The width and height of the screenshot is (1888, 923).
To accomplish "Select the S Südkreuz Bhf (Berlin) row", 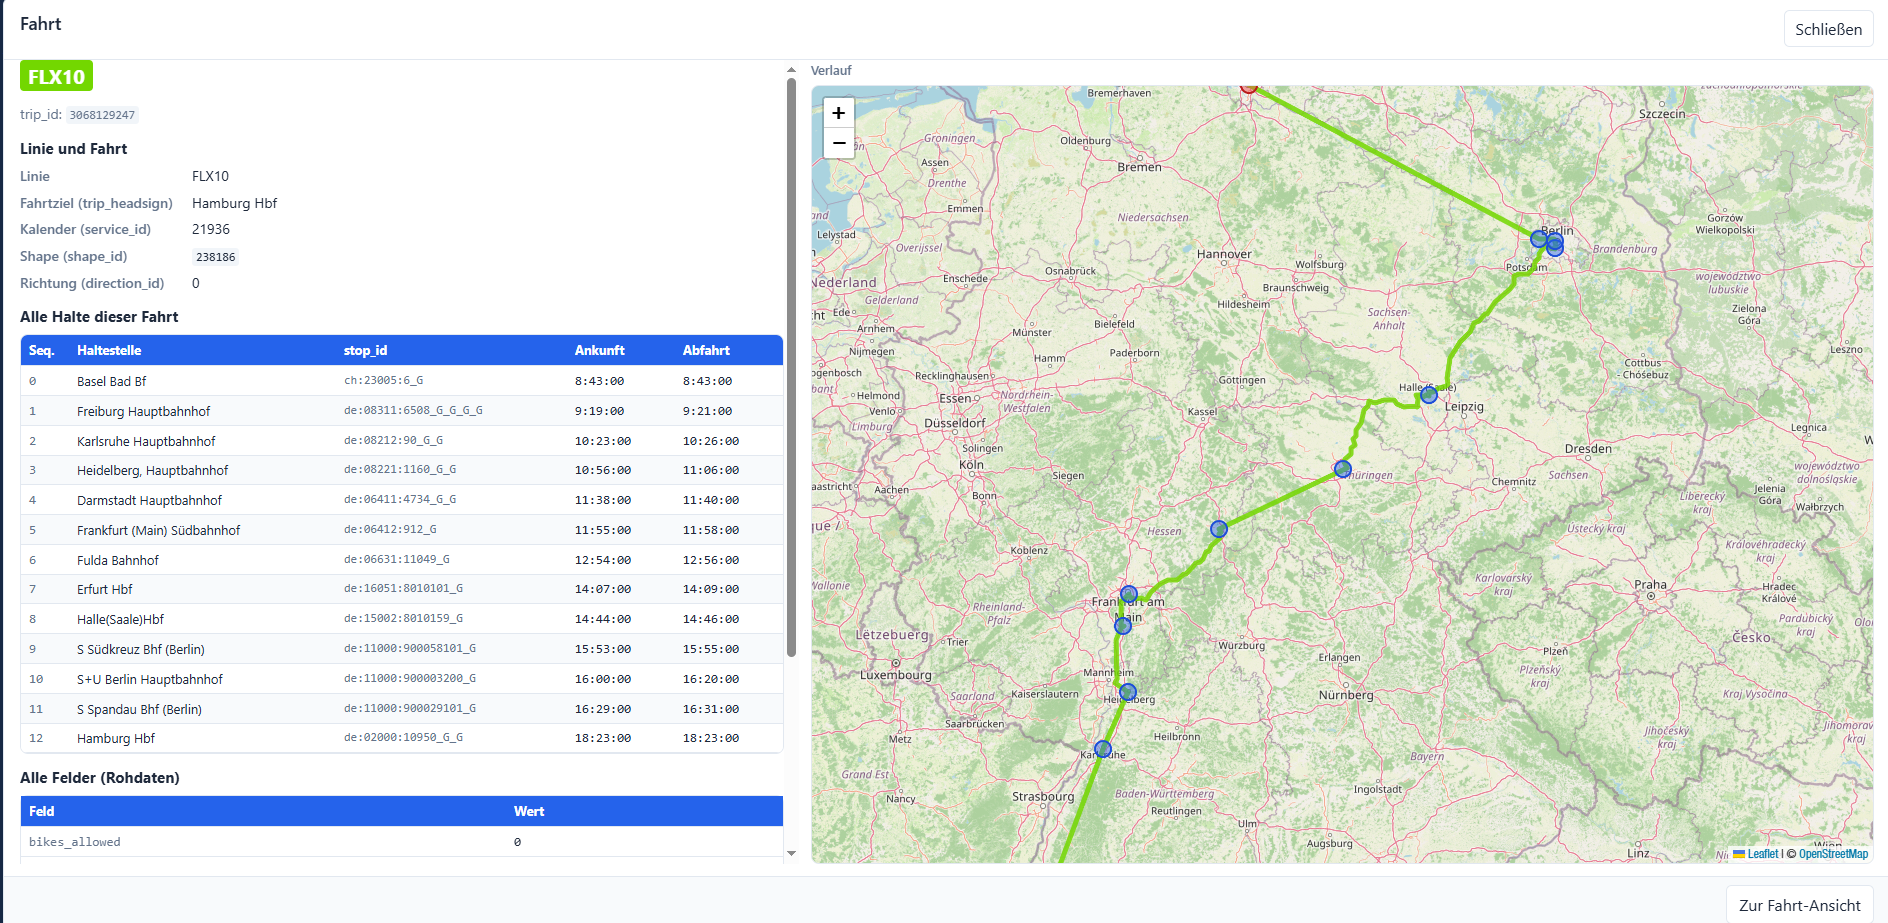I will coord(401,649).
